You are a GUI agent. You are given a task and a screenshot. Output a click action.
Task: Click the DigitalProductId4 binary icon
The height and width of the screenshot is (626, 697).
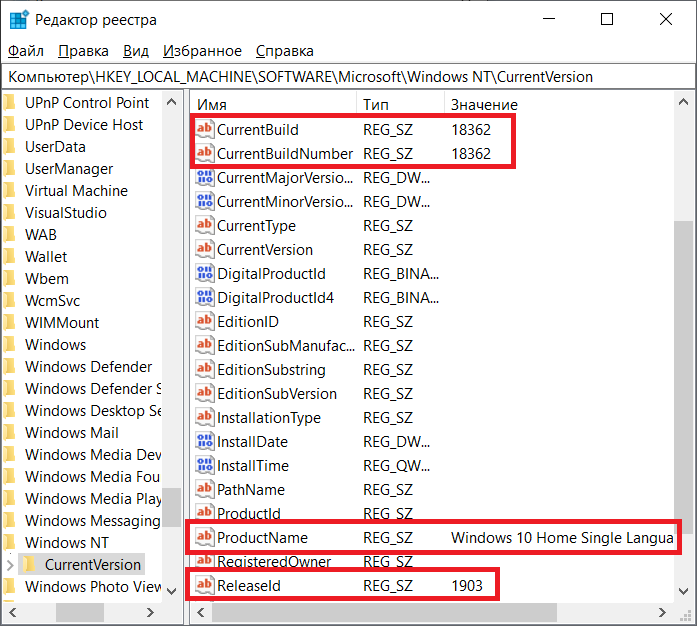[204, 297]
